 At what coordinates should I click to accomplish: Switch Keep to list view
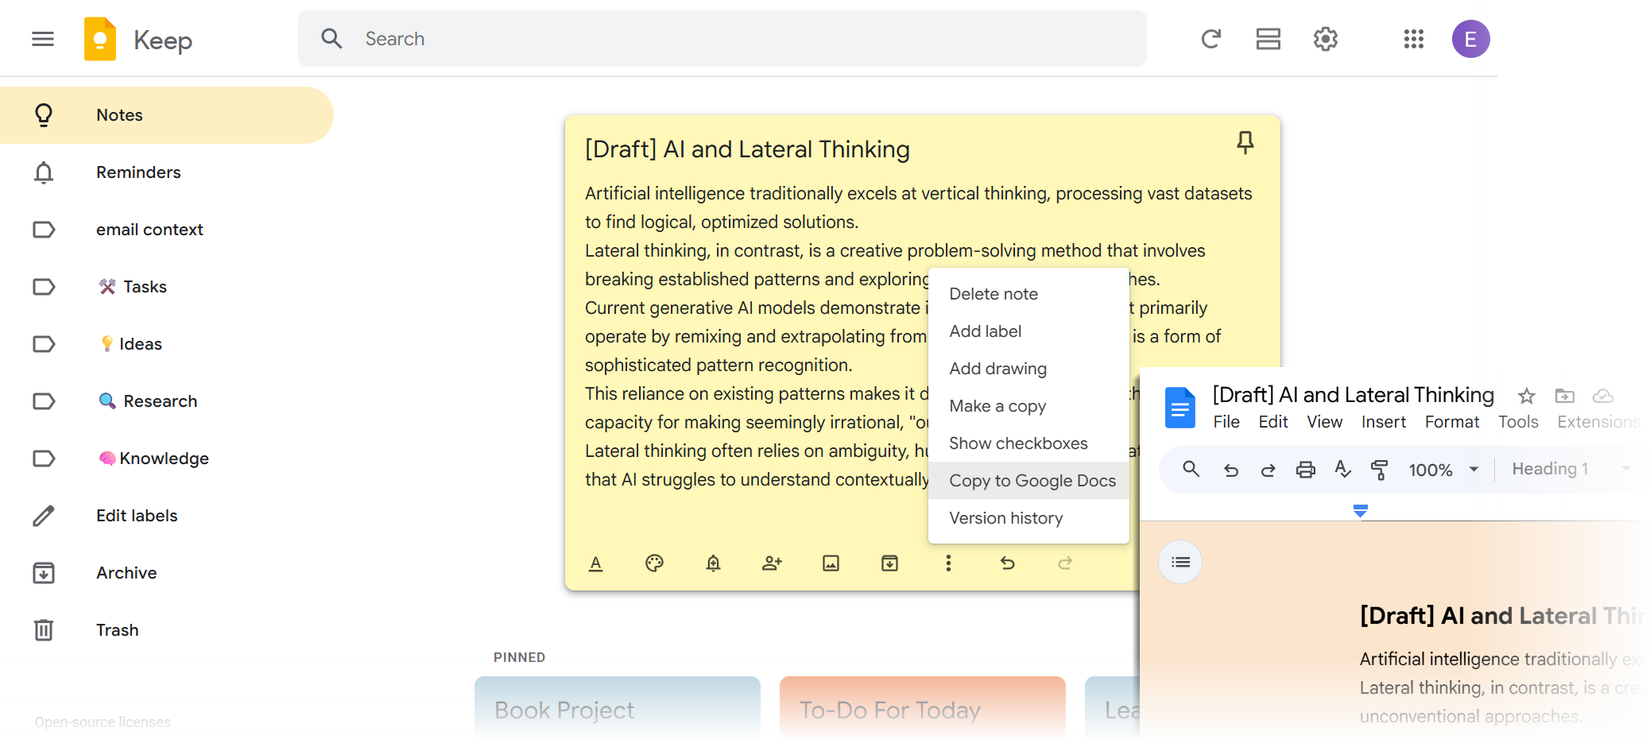click(x=1268, y=38)
